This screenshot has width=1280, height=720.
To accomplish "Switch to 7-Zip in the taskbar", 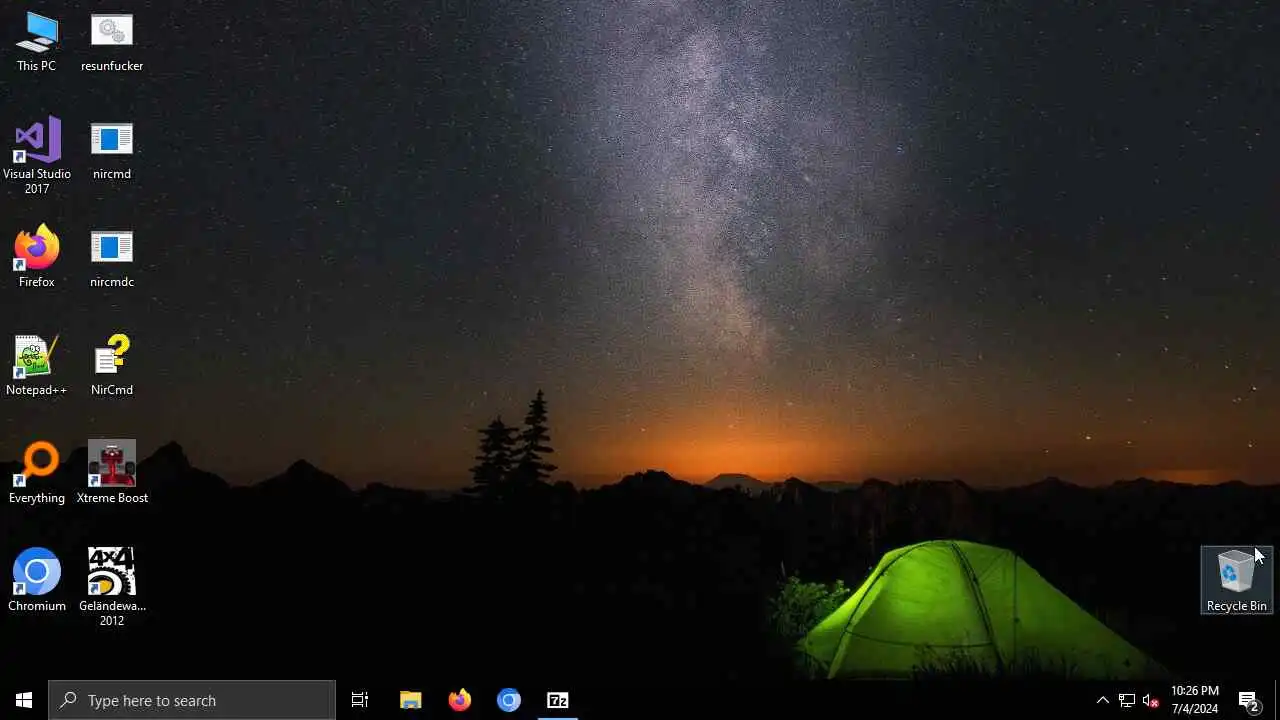I will (558, 700).
